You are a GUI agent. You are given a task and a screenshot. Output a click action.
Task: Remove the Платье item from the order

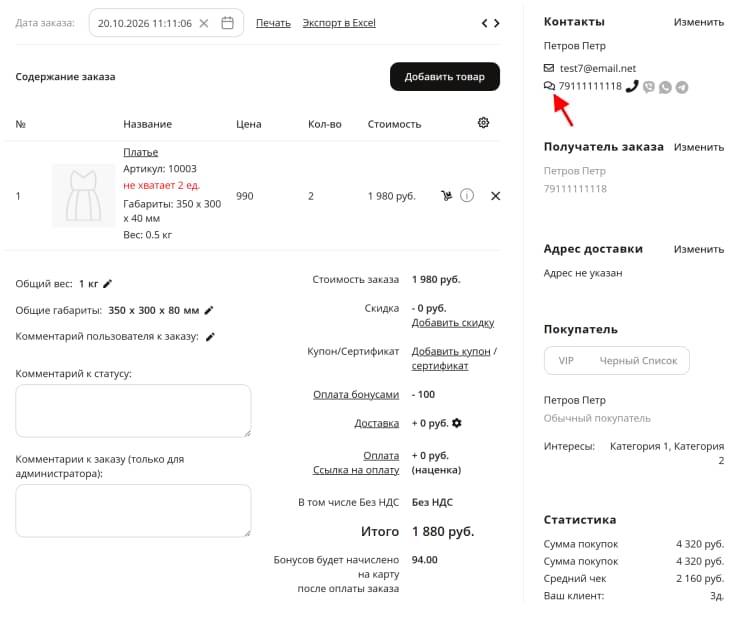click(495, 196)
